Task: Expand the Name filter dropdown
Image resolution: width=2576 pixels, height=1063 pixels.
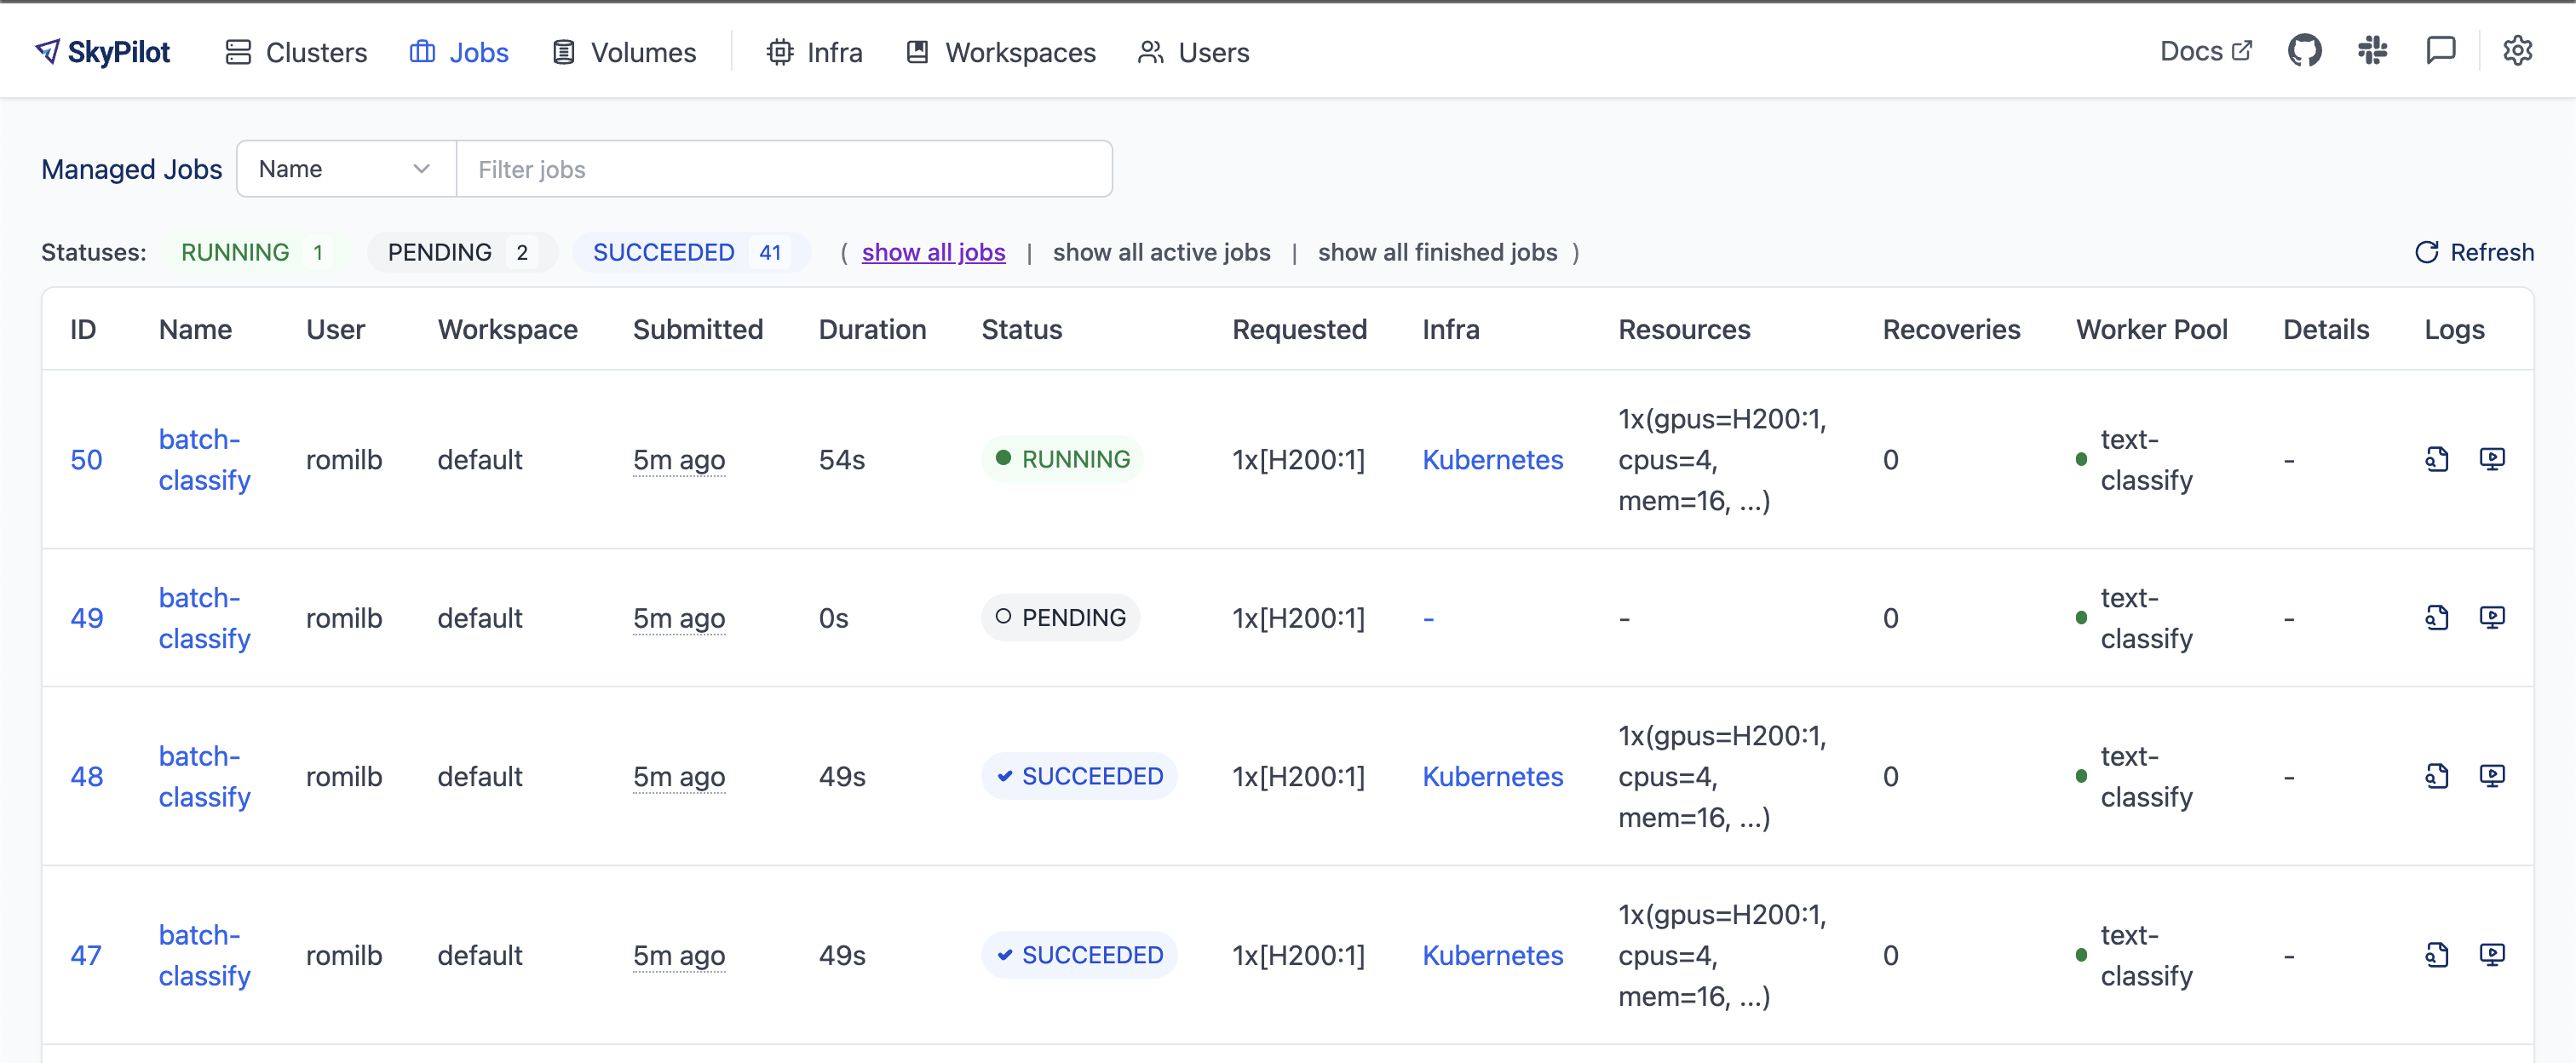Action: (345, 169)
